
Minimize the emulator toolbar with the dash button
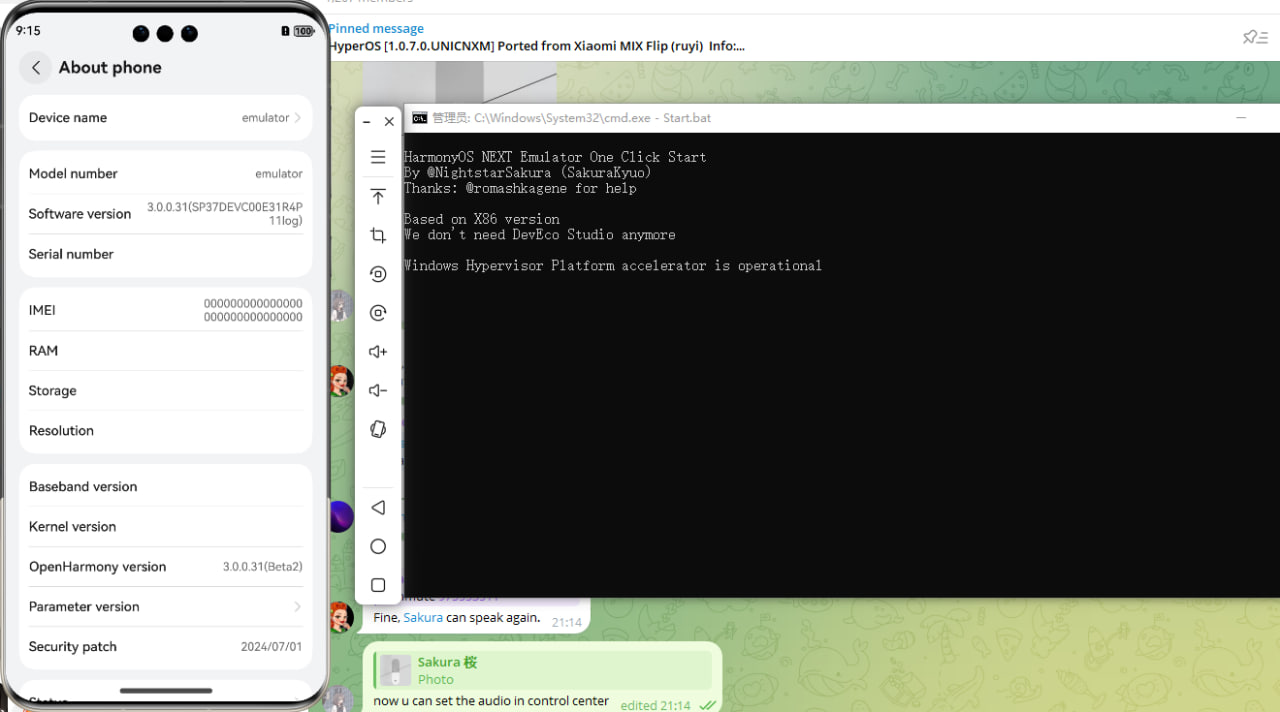click(x=367, y=121)
